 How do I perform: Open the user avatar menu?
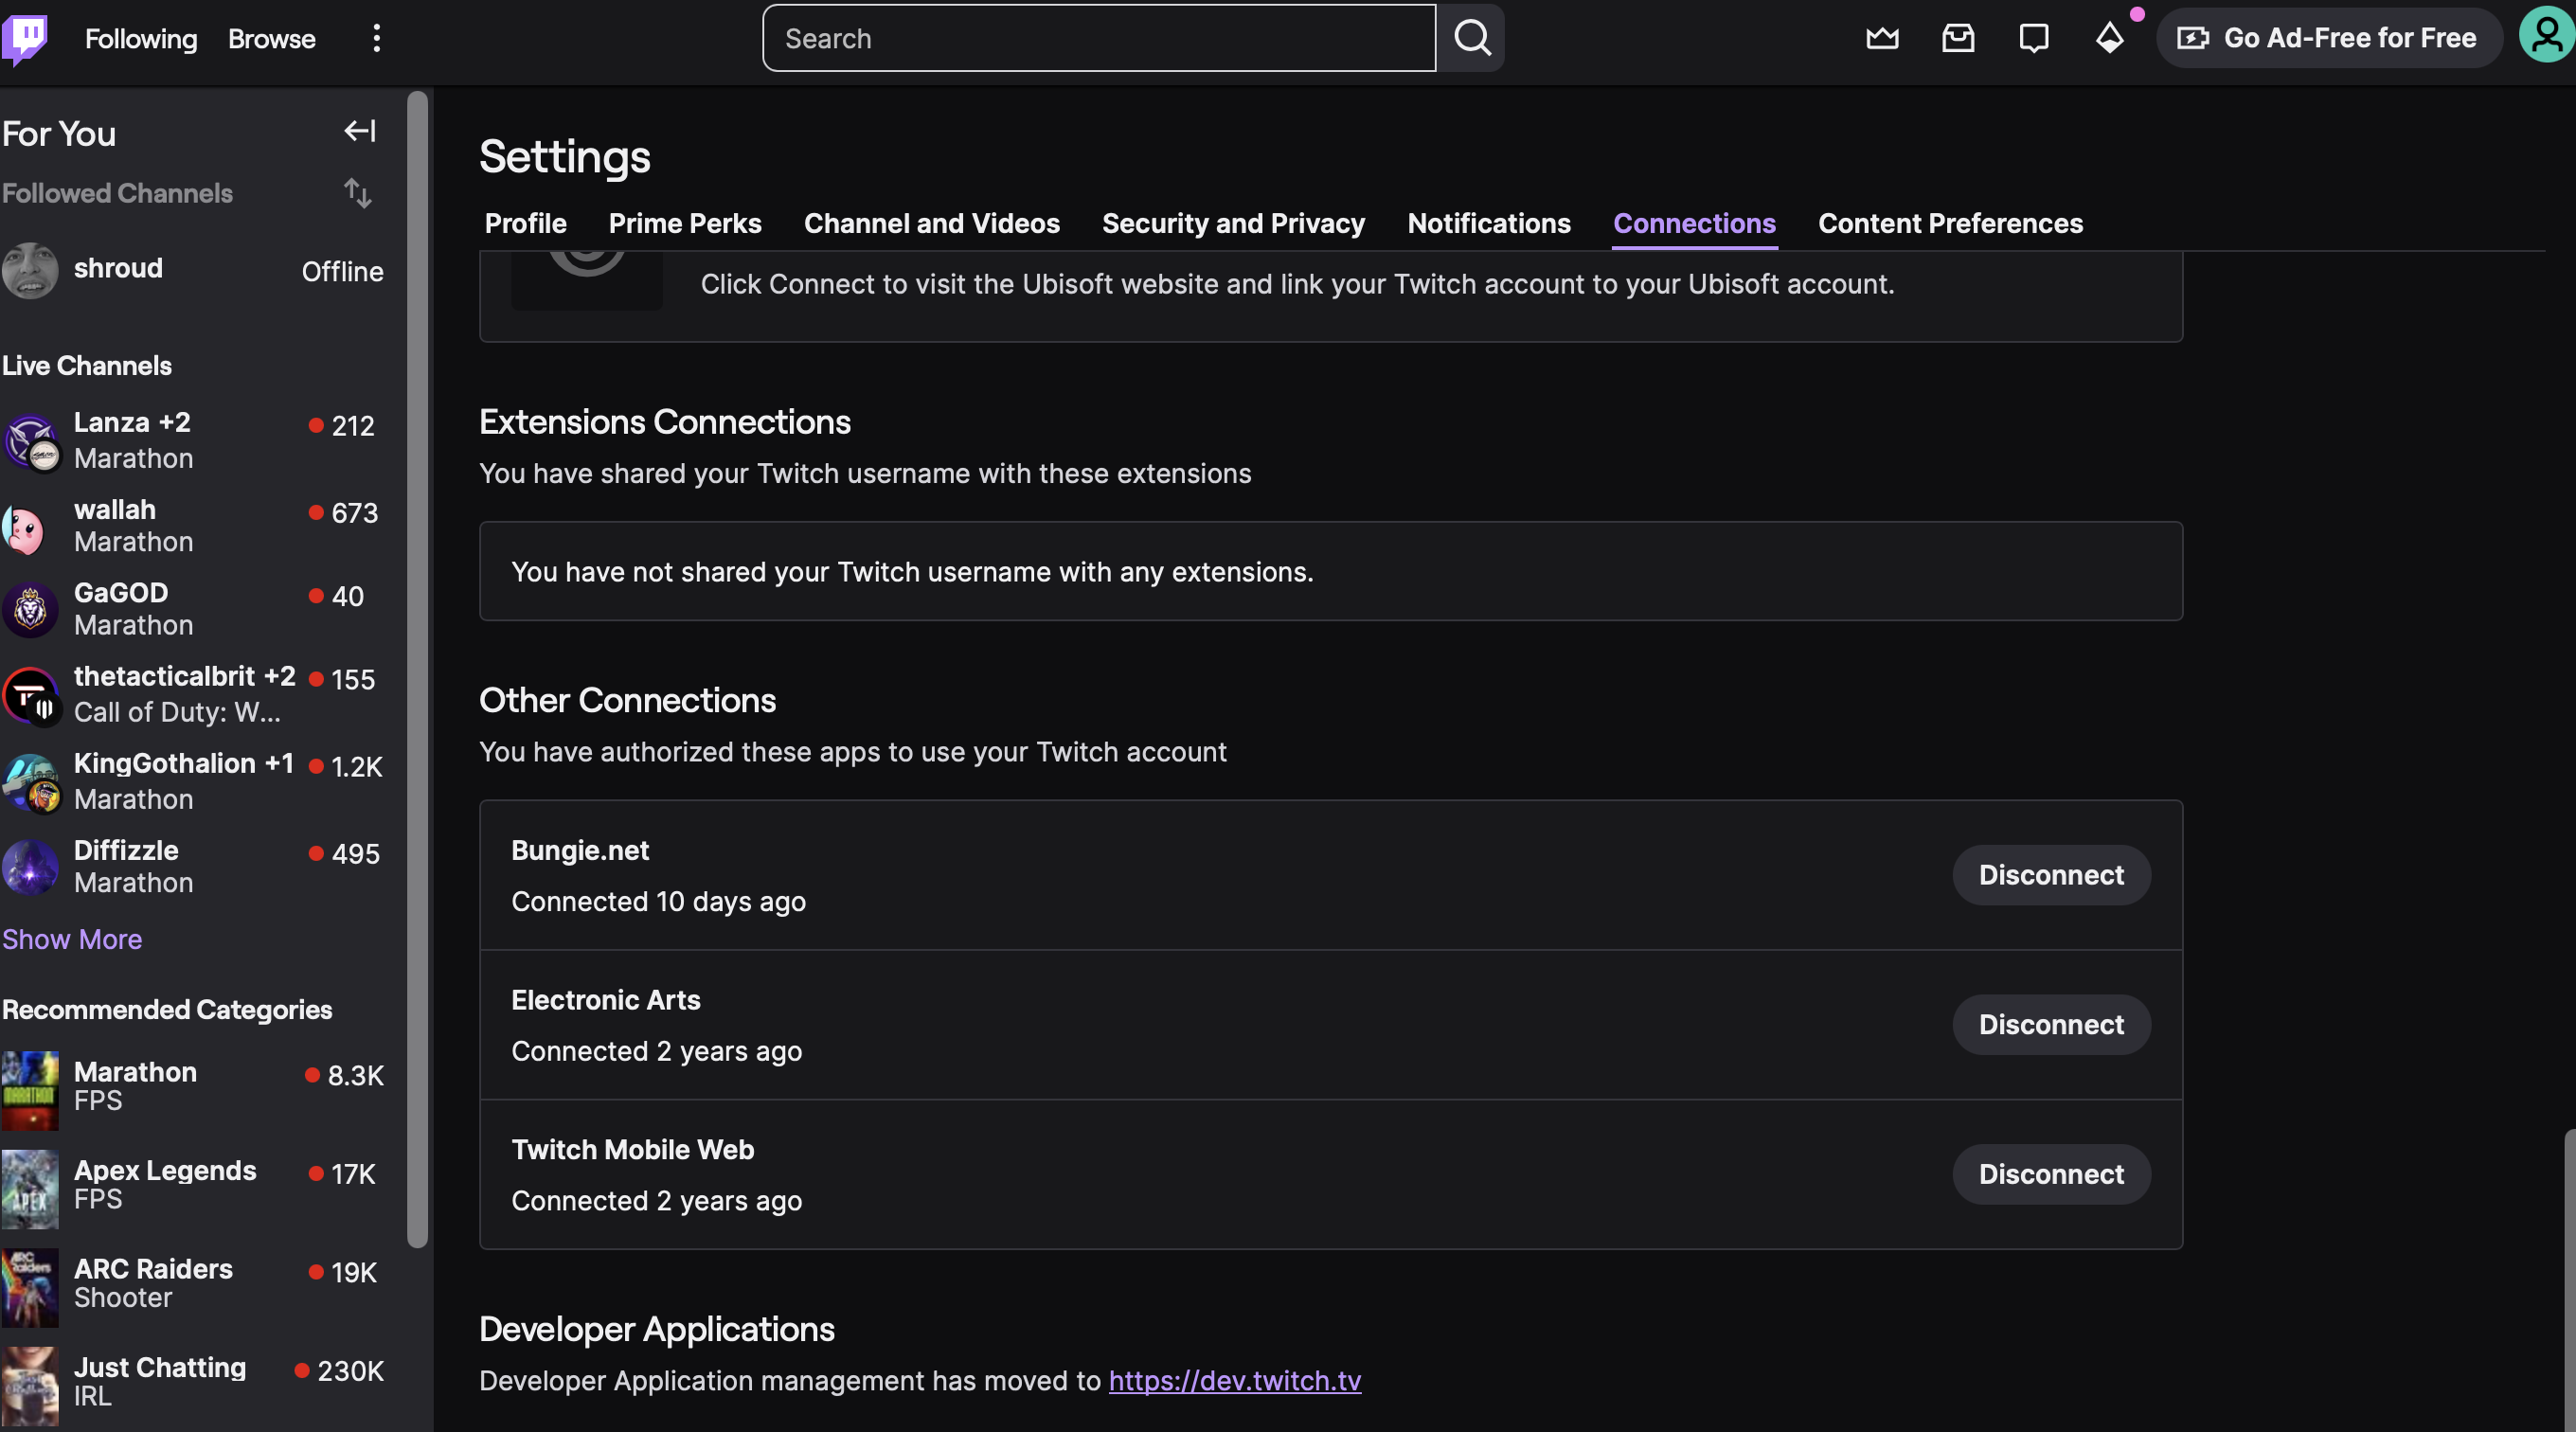tap(2546, 36)
